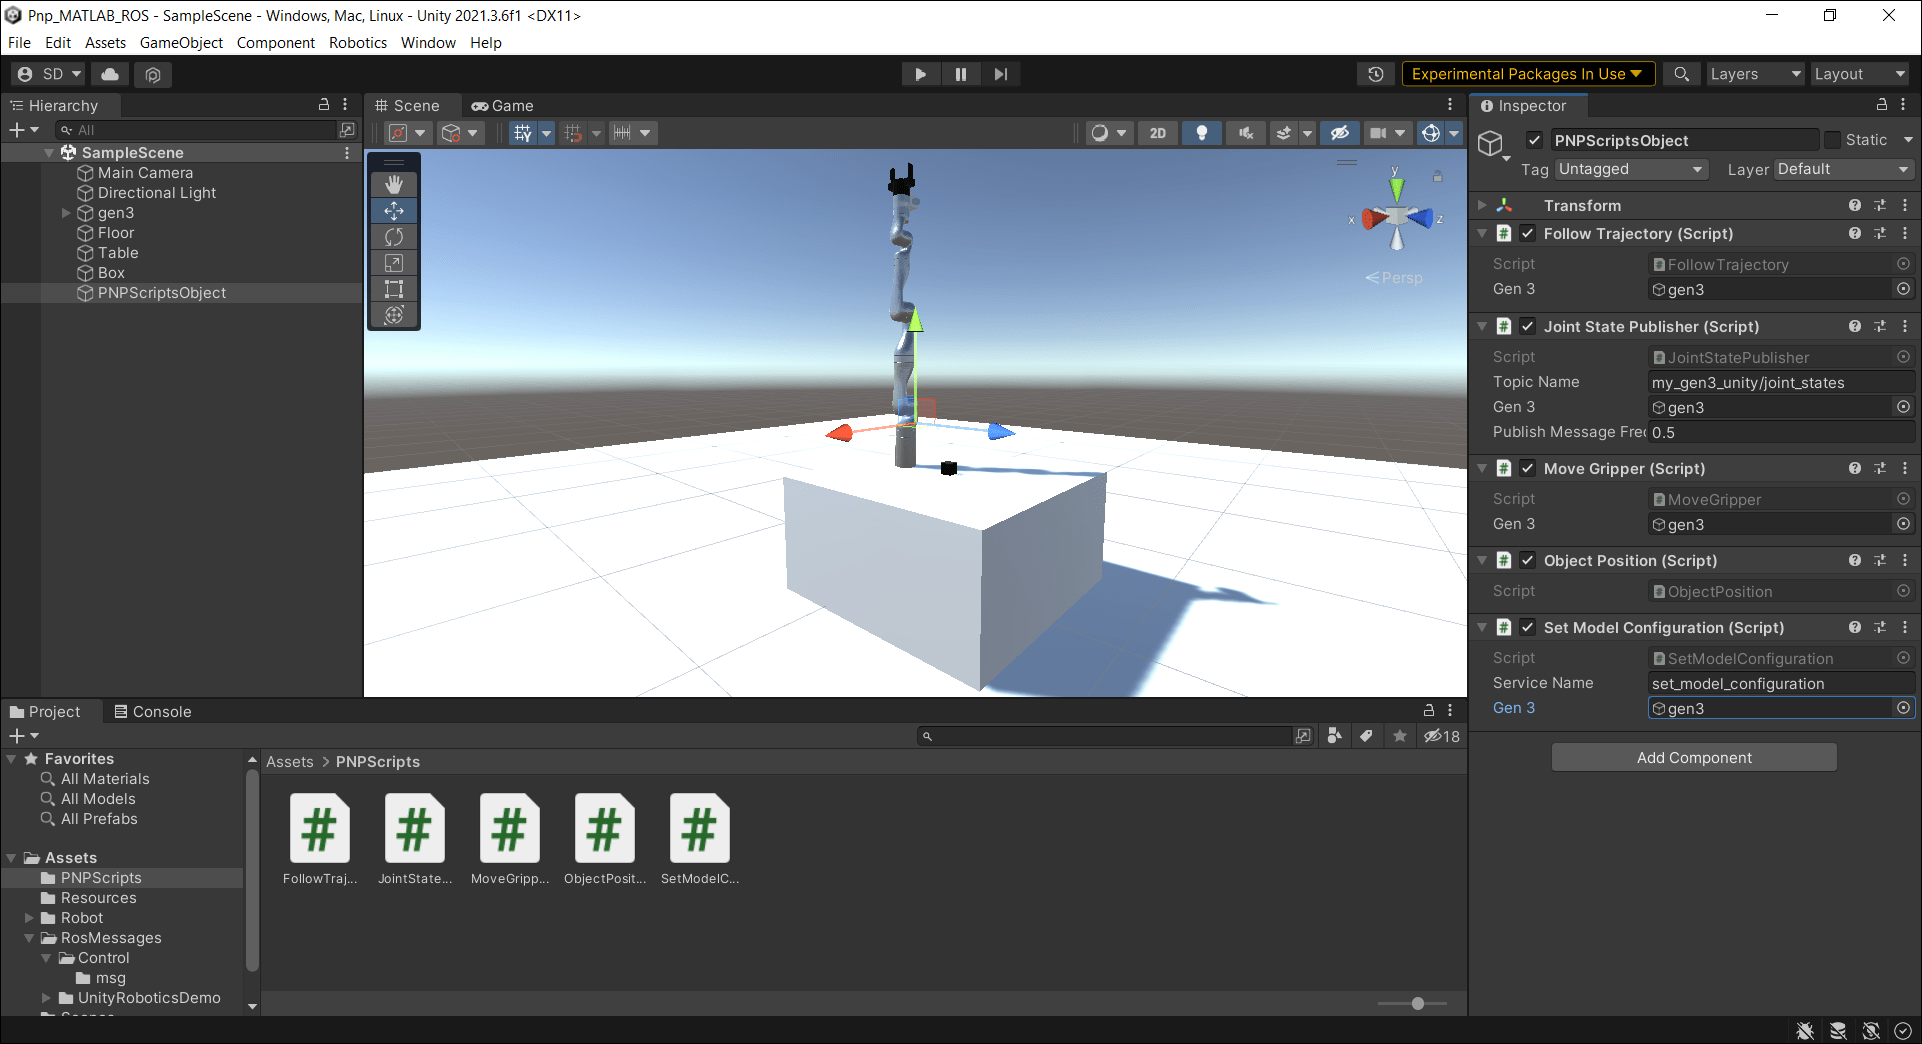The width and height of the screenshot is (1922, 1044).
Task: Toggle scene lighting
Action: pyautogui.click(x=1202, y=133)
